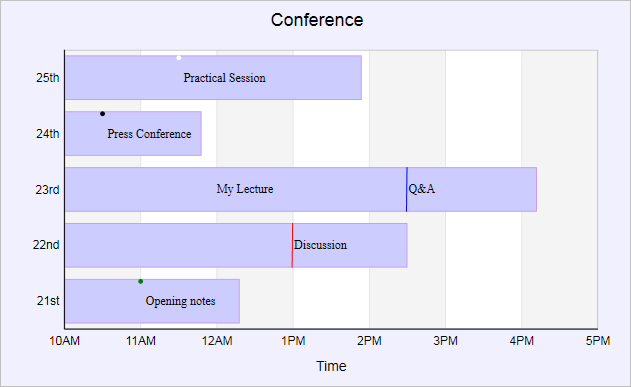Select the Q&A bar segment

(x=472, y=189)
